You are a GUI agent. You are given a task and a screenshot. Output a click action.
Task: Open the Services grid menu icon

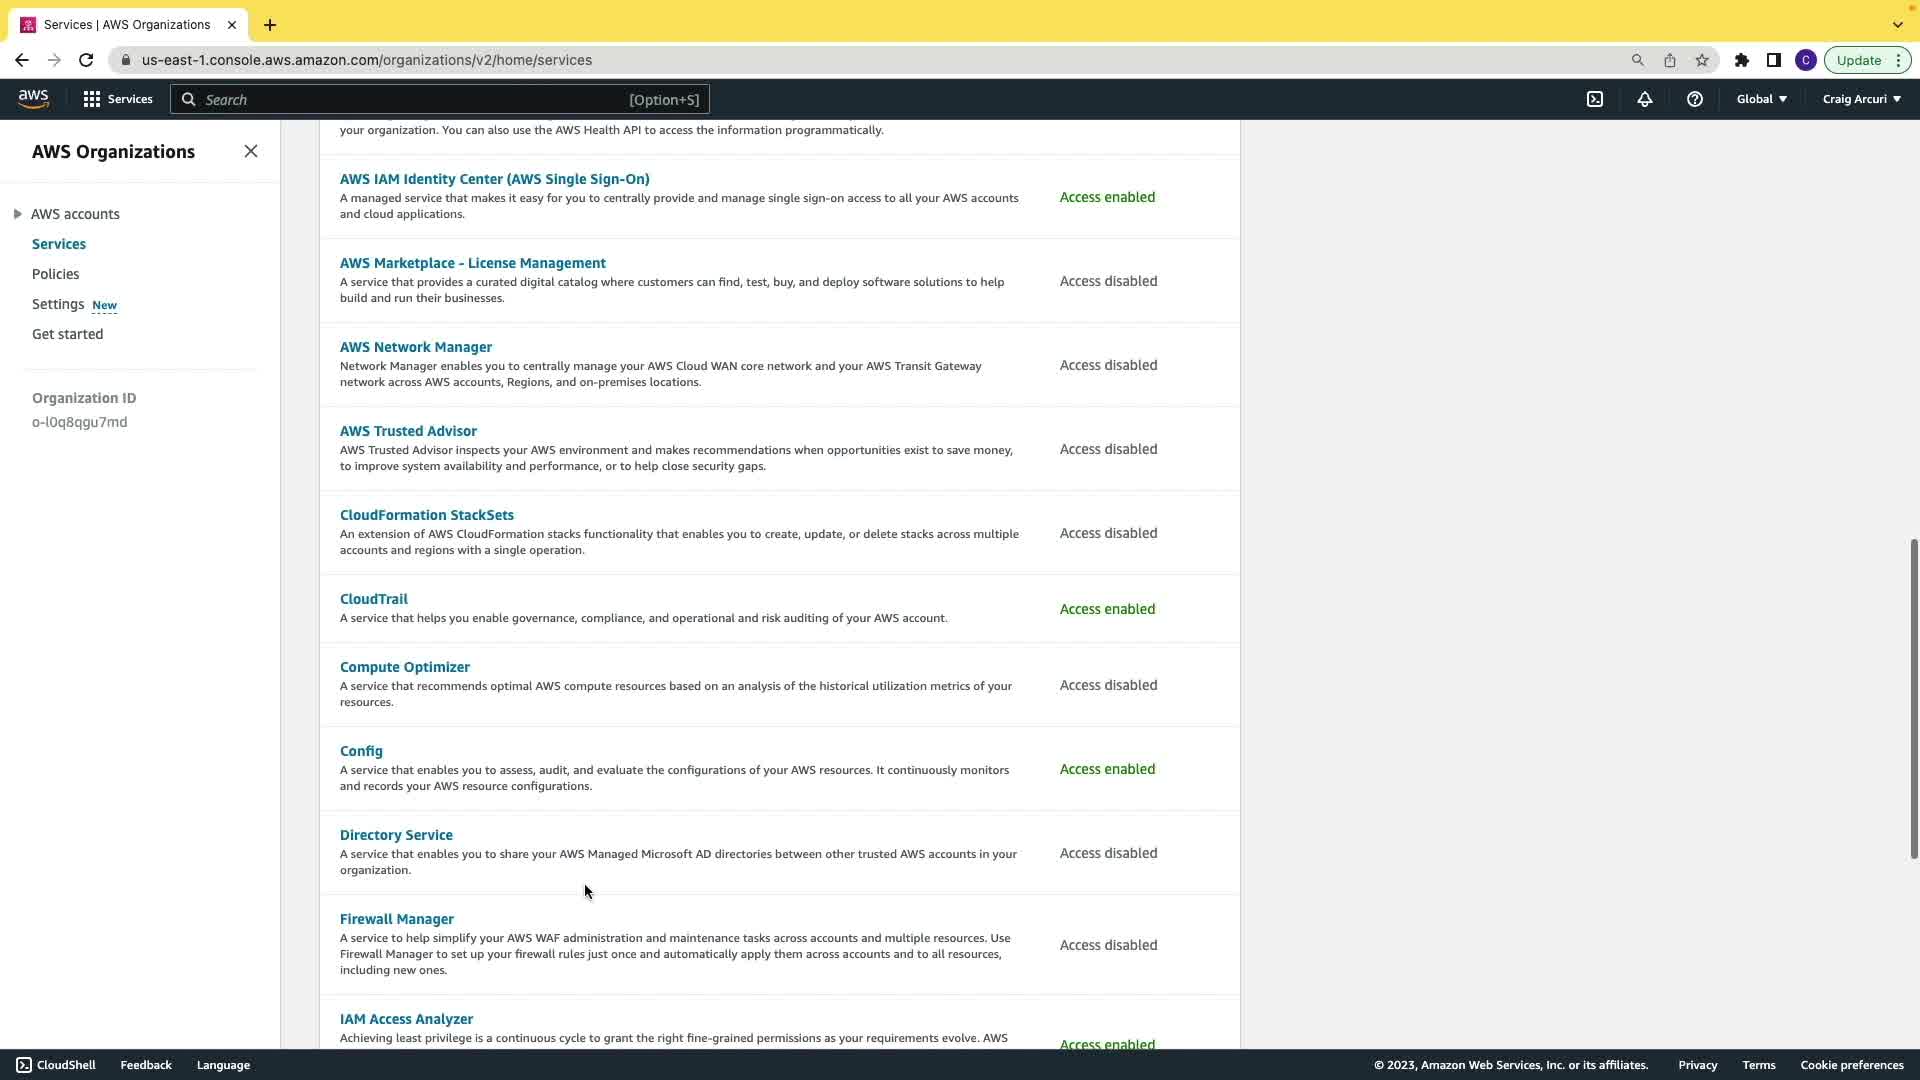92,99
